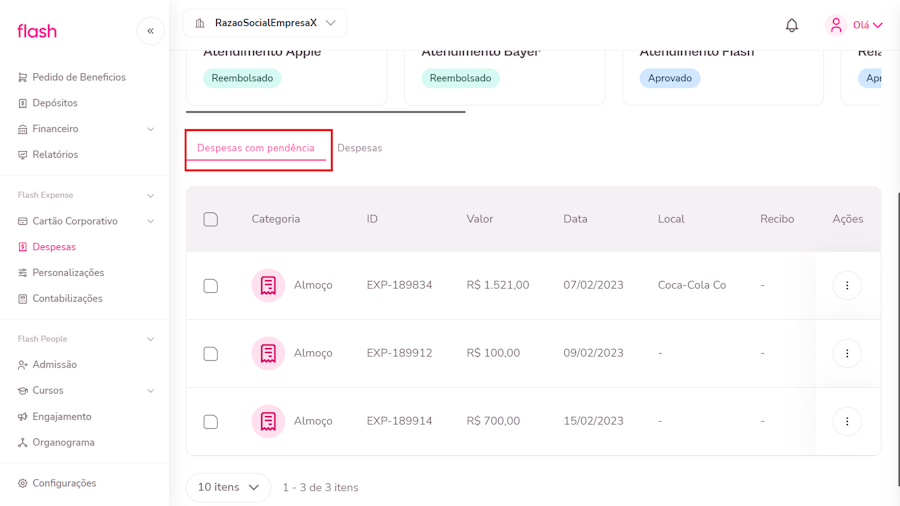
Task: Open Depósitos in sidebar
Action: (x=55, y=103)
